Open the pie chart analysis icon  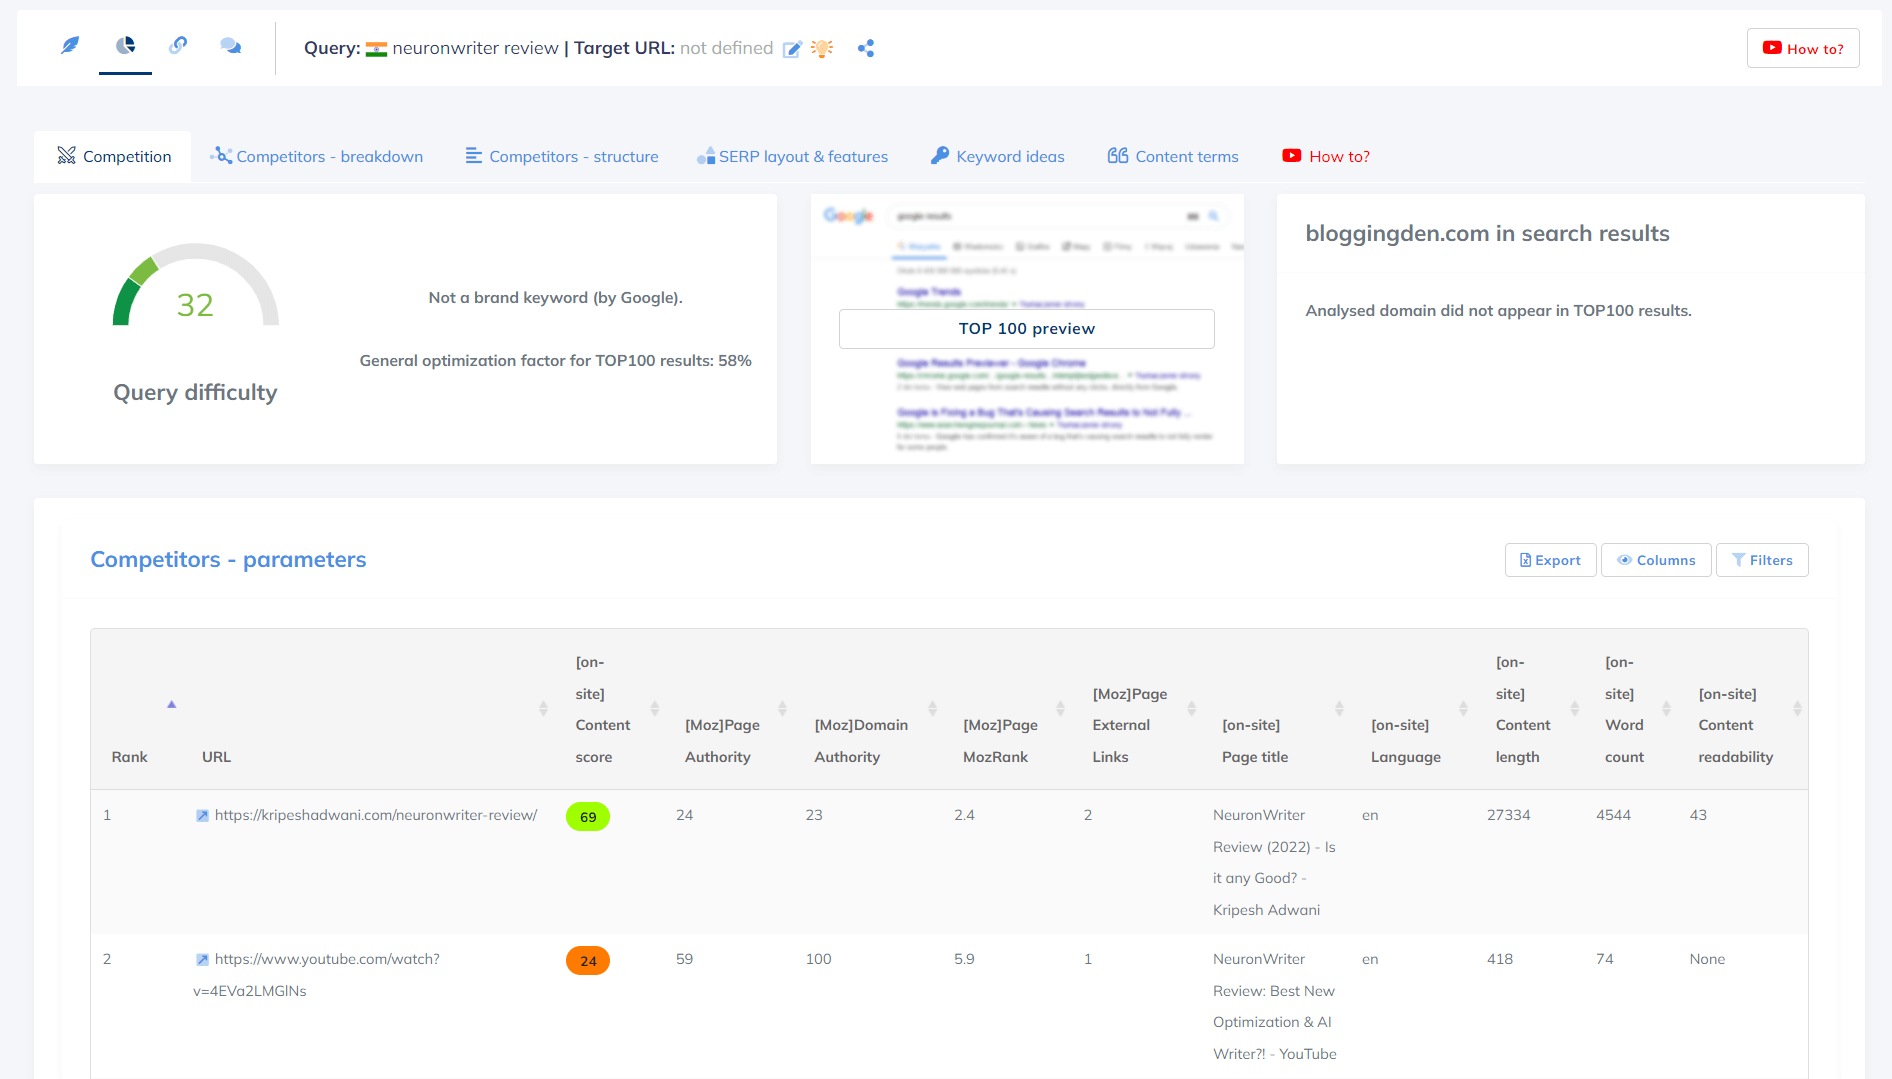point(125,46)
